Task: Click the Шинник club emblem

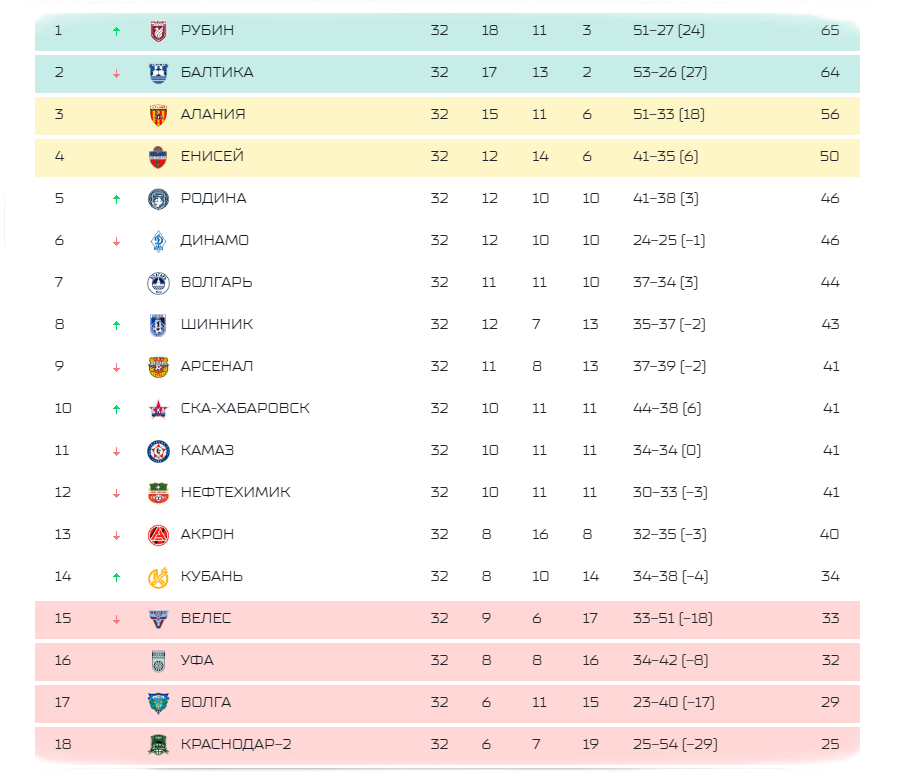Action: point(158,325)
